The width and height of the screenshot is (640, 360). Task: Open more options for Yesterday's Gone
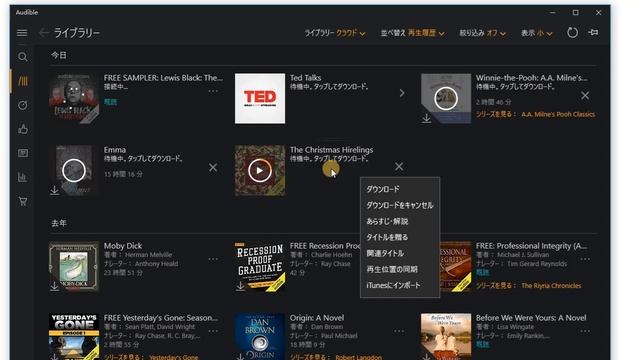[213, 331]
